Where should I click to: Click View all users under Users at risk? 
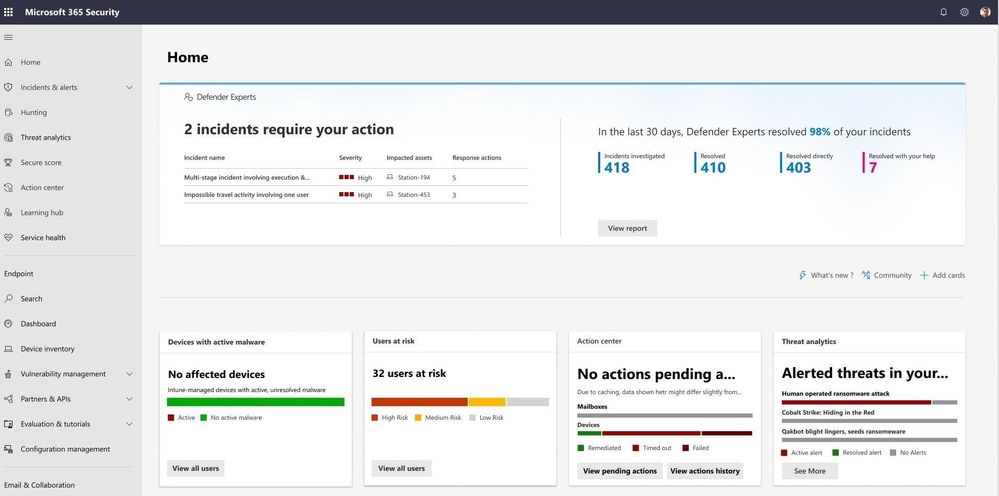tap(401, 468)
